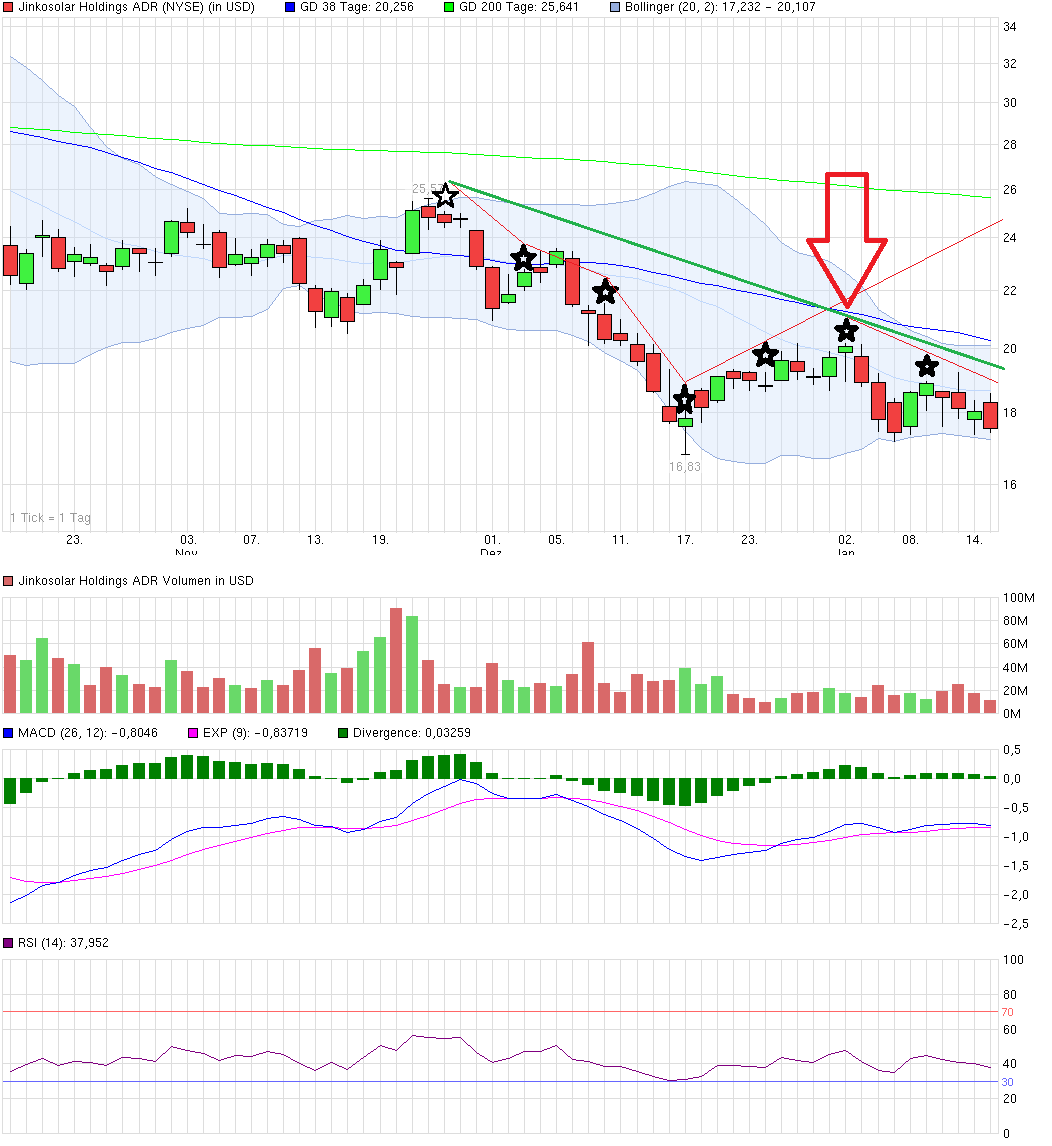Click the red Jinkosolar Holdings ADR legend swatch
Viewport: 1052px width, 1146px height.
click(8, 7)
